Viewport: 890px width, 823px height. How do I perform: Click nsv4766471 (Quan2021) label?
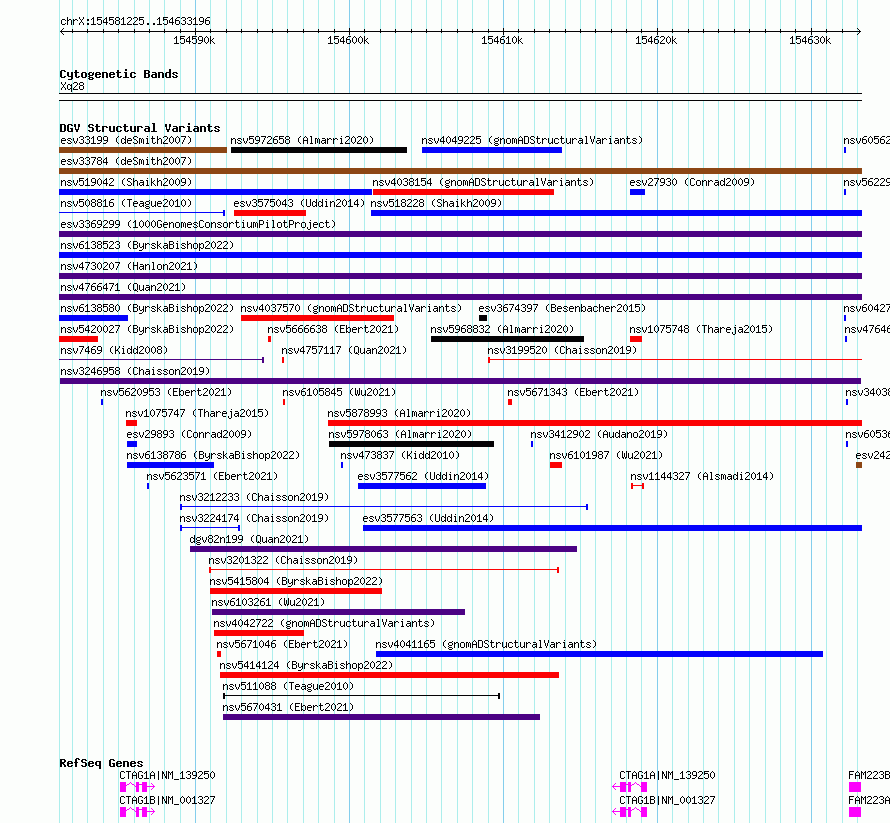coord(123,287)
